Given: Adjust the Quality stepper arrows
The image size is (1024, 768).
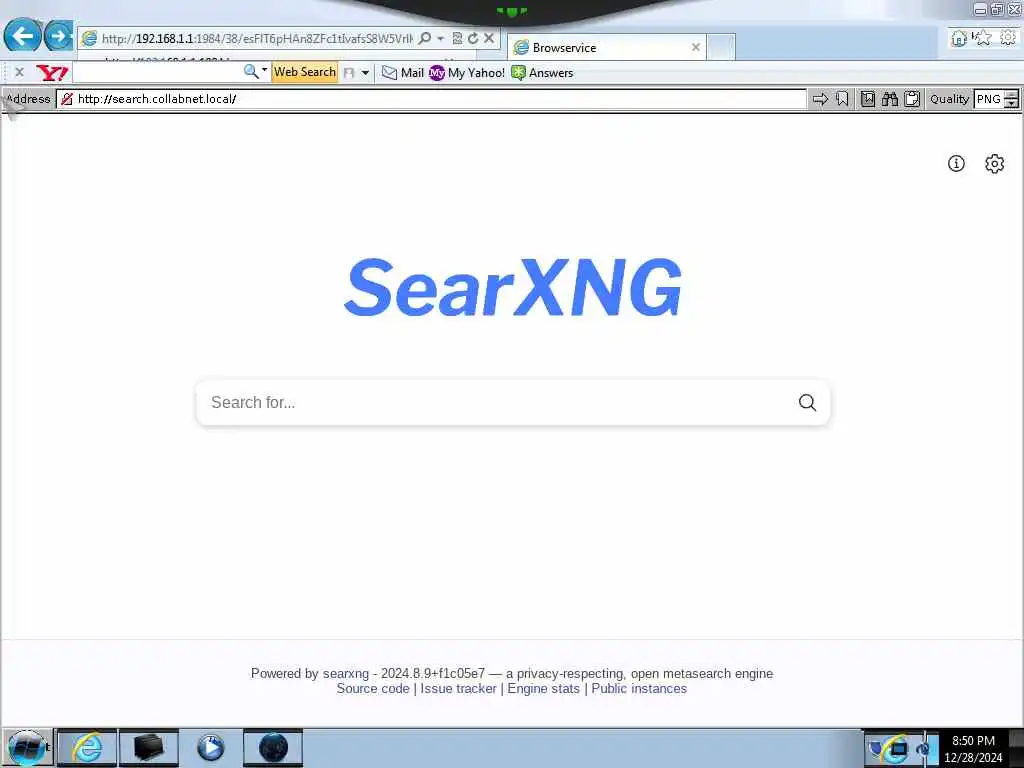Looking at the screenshot, I should pyautogui.click(x=1012, y=99).
